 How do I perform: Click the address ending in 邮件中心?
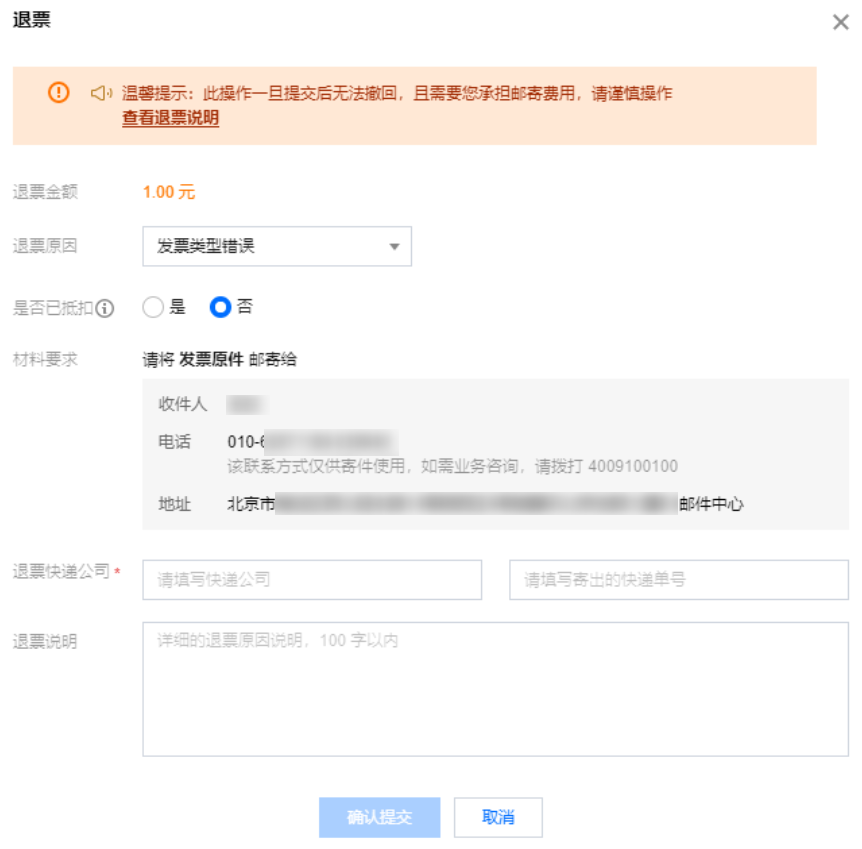point(485,504)
